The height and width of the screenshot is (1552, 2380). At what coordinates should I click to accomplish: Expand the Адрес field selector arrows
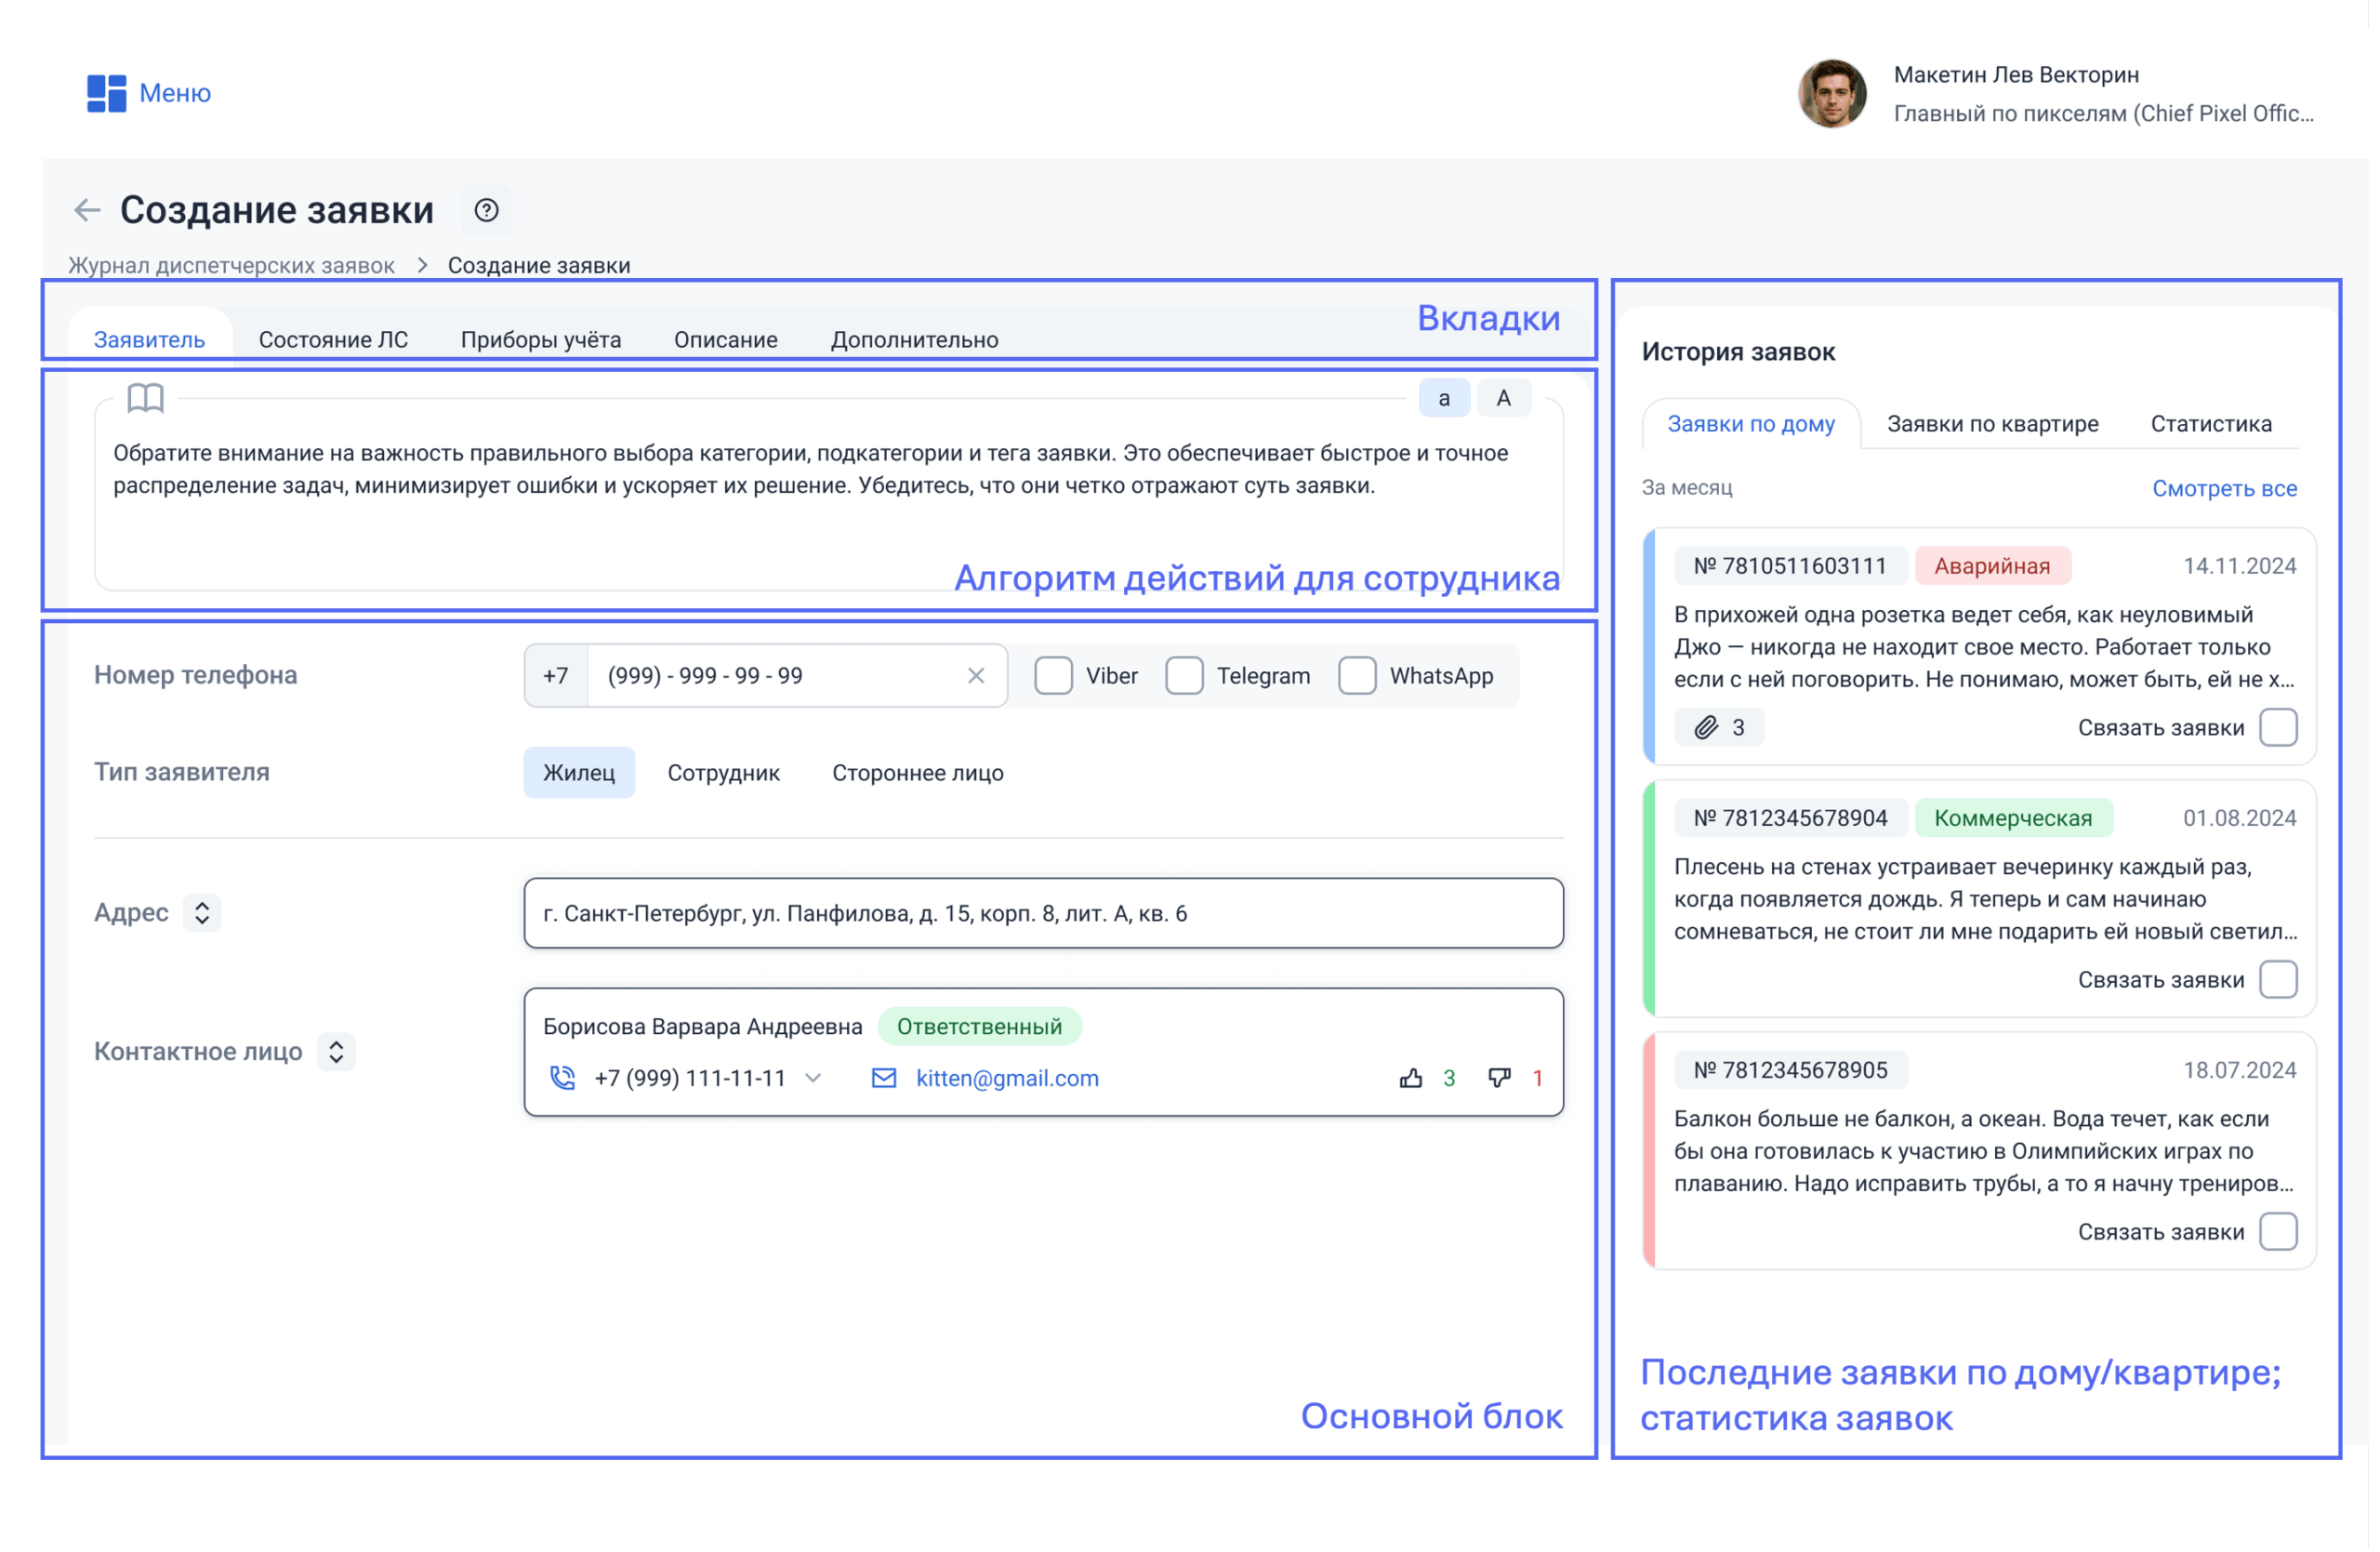click(202, 915)
